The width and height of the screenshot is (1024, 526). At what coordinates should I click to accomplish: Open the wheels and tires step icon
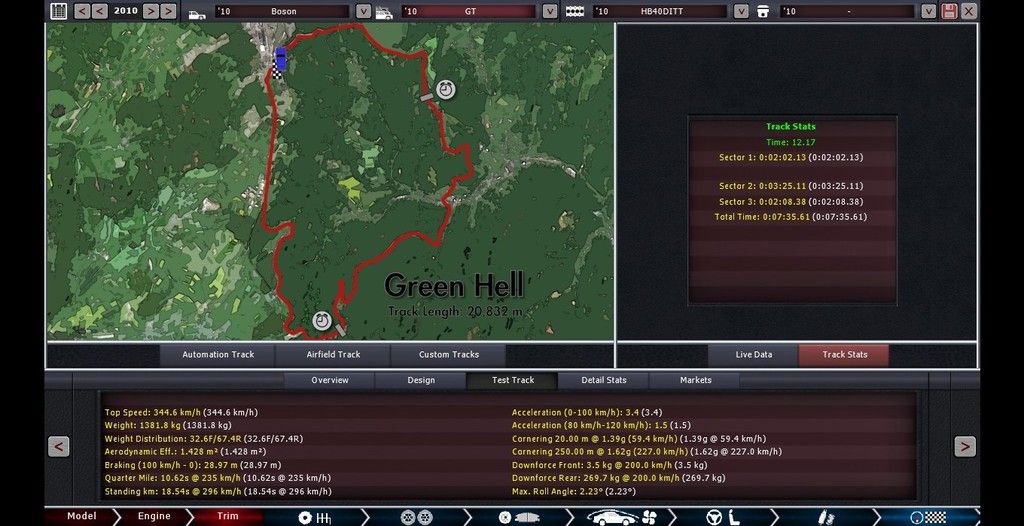pyautogui.click(x=416, y=518)
